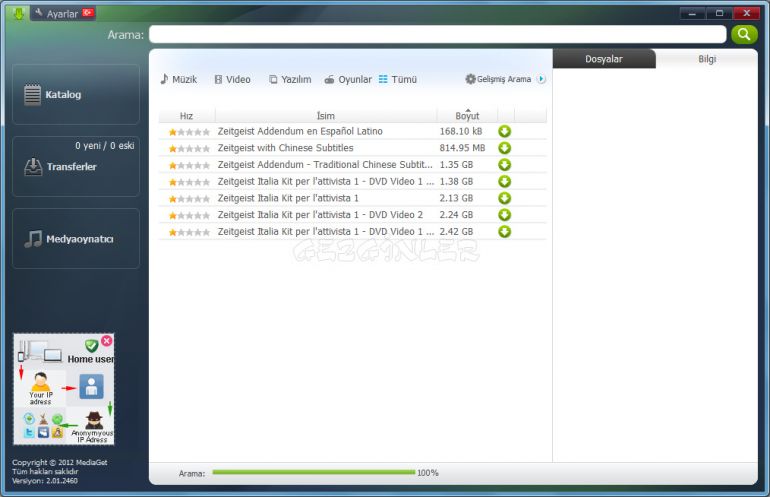Select row Zeitgeist Italia Kit per l'attivista 1
The height and width of the screenshot is (497, 770).
(353, 198)
